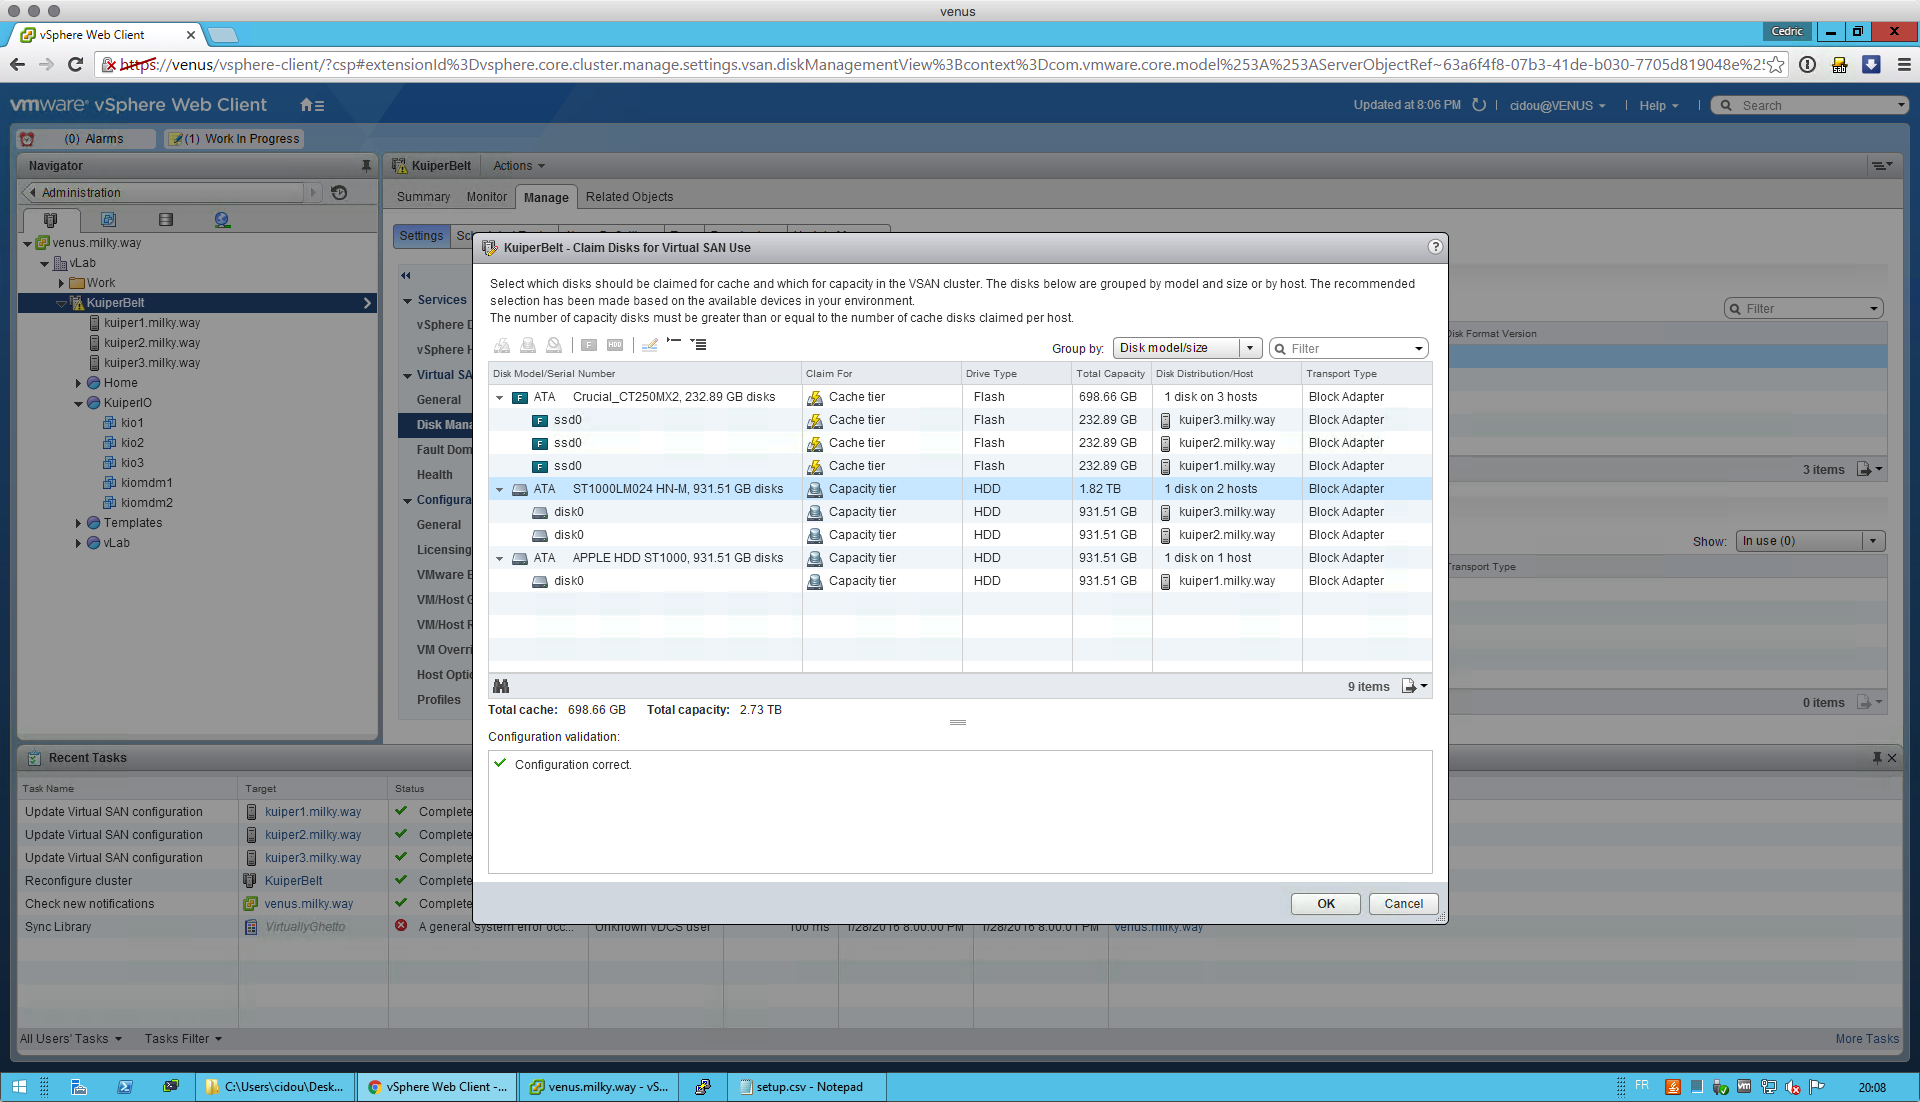Switch to the Monitor tab
This screenshot has height=1102, width=1920.
[x=486, y=197]
